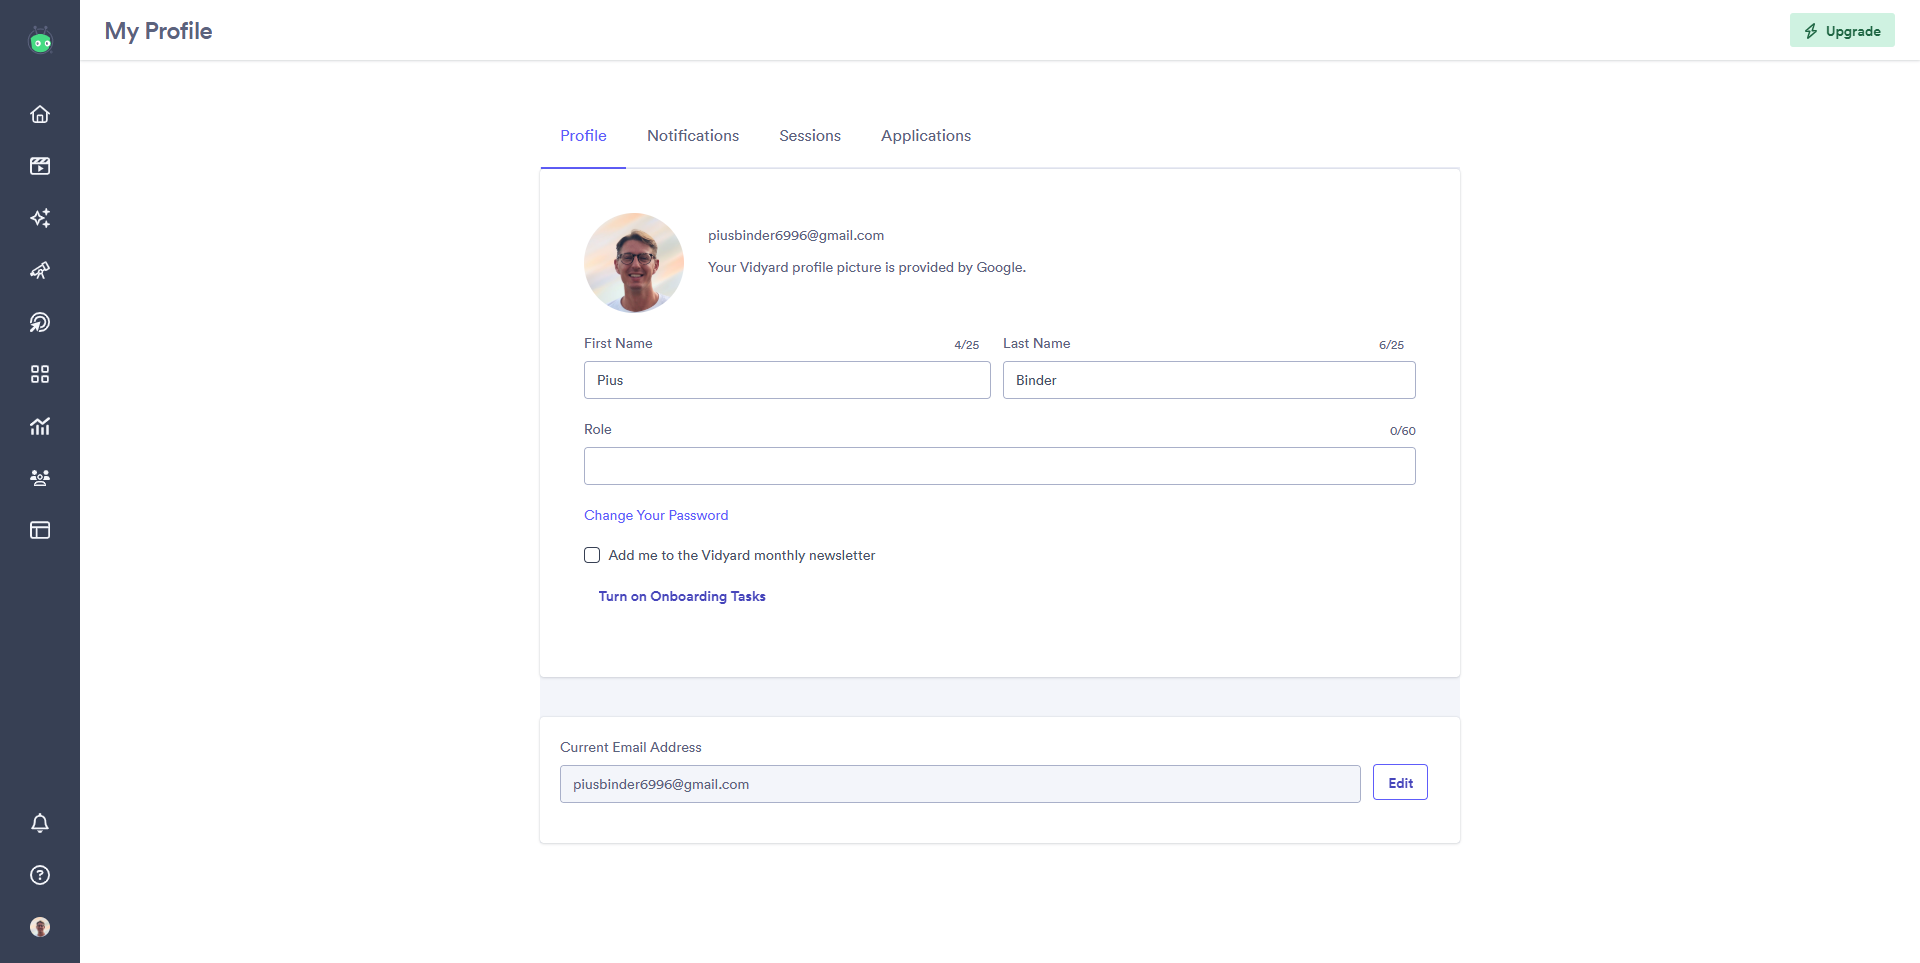The width and height of the screenshot is (1920, 963).
Task: Click the layout panel icon in sidebar
Action: pyautogui.click(x=40, y=530)
